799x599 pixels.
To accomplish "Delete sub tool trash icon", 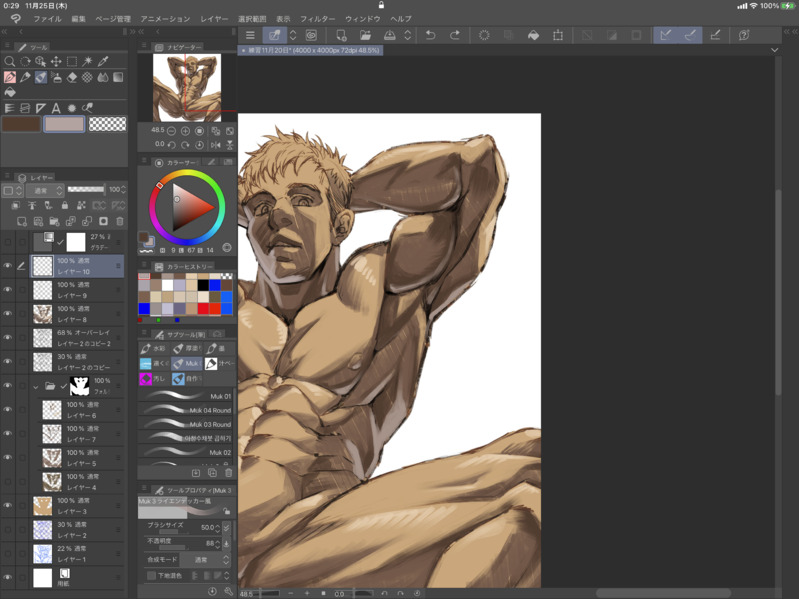I will click(x=228, y=473).
